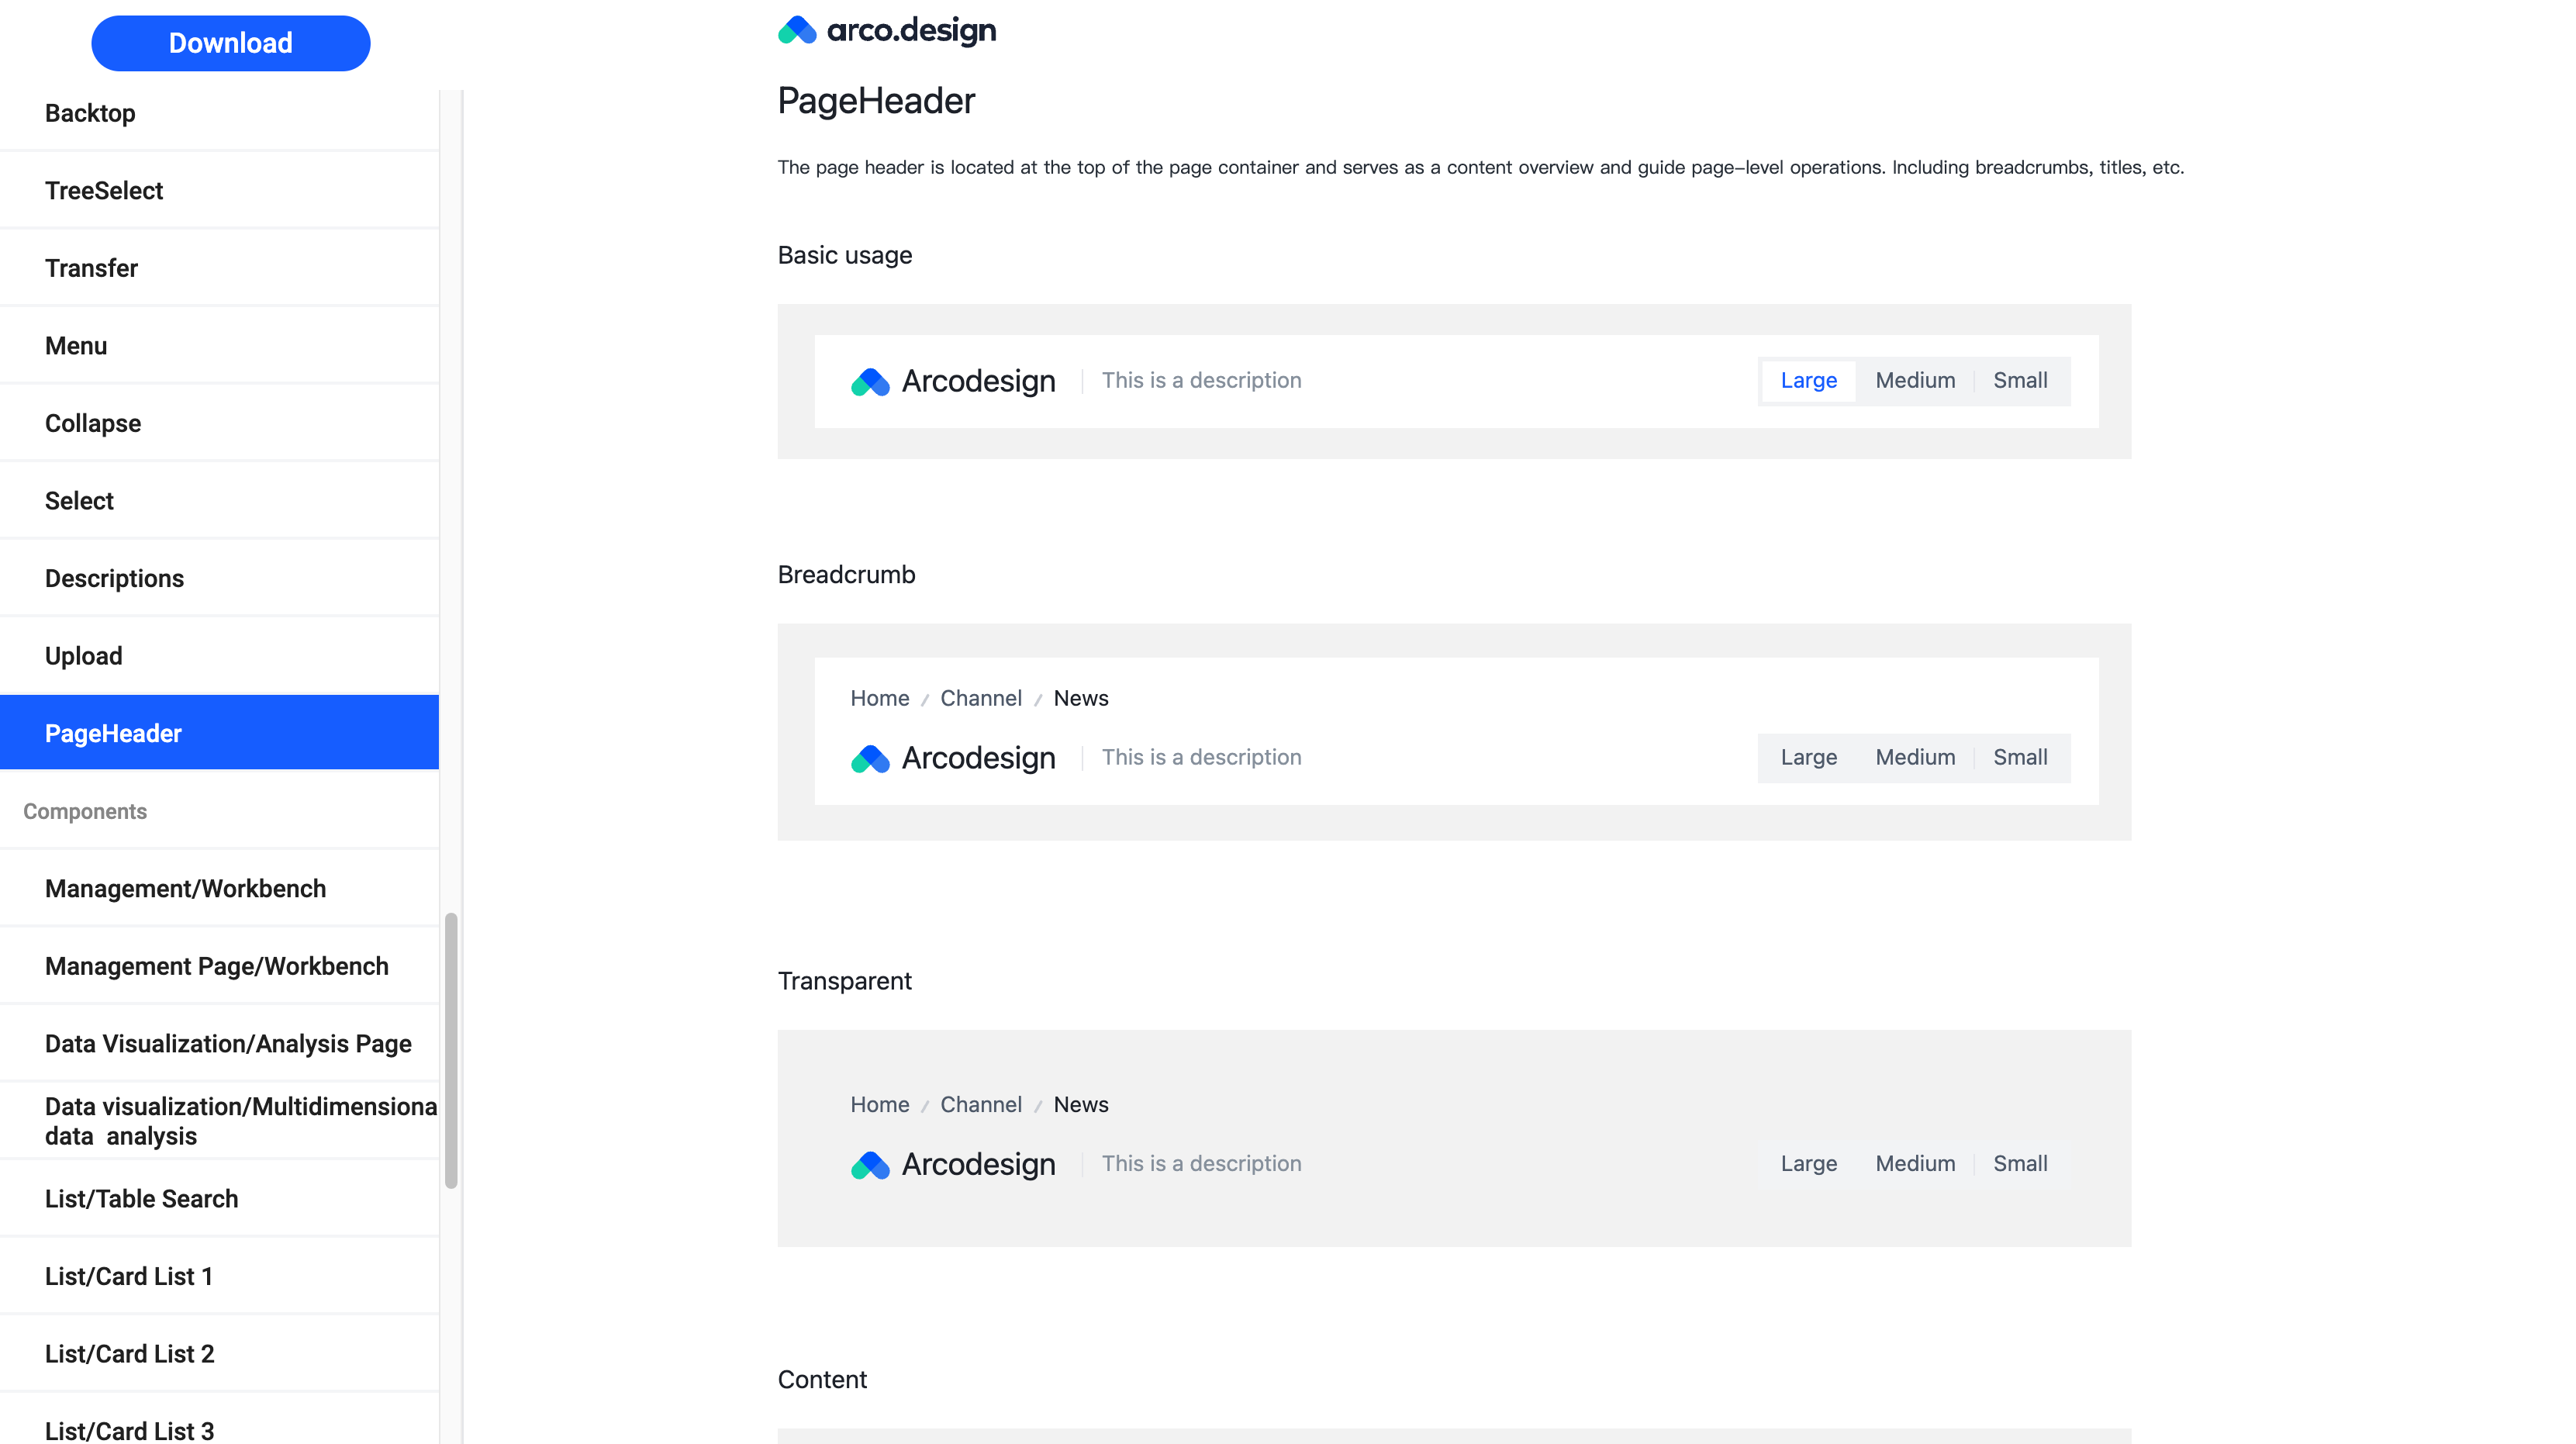Go to the Upload component page
The height and width of the screenshot is (1444, 2576).
pos(219,656)
